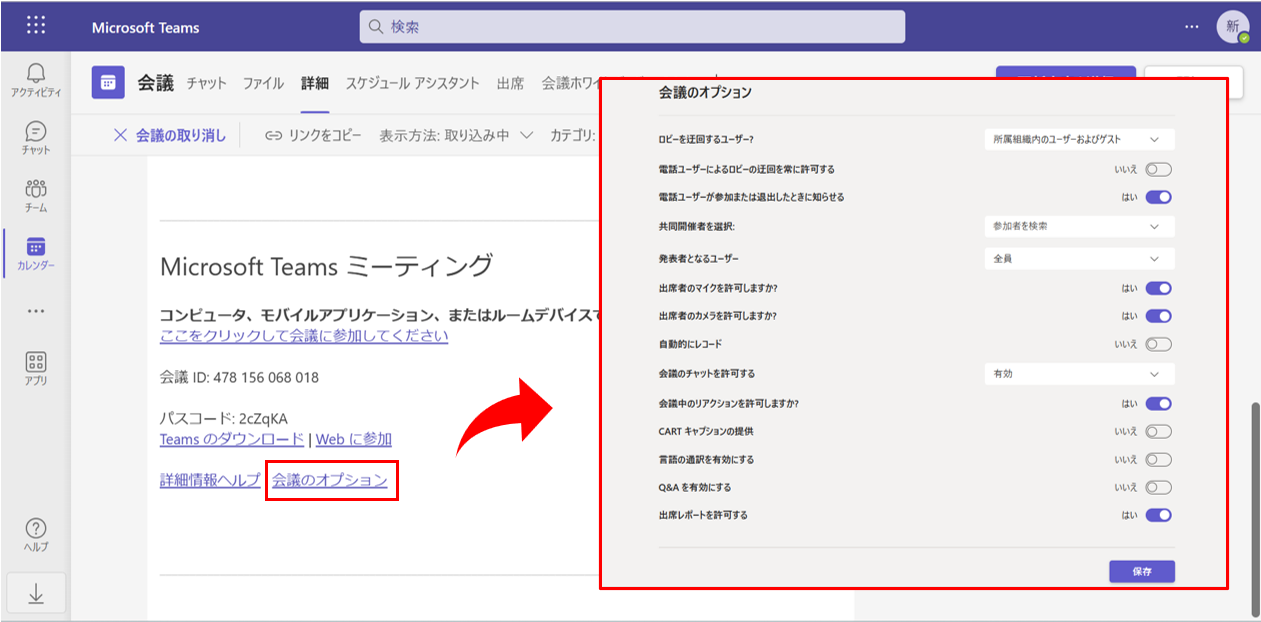This screenshot has width=1261, height=622.
Task: Toggle automatic recording (自動的にレコード)
Action: pyautogui.click(x=1158, y=344)
